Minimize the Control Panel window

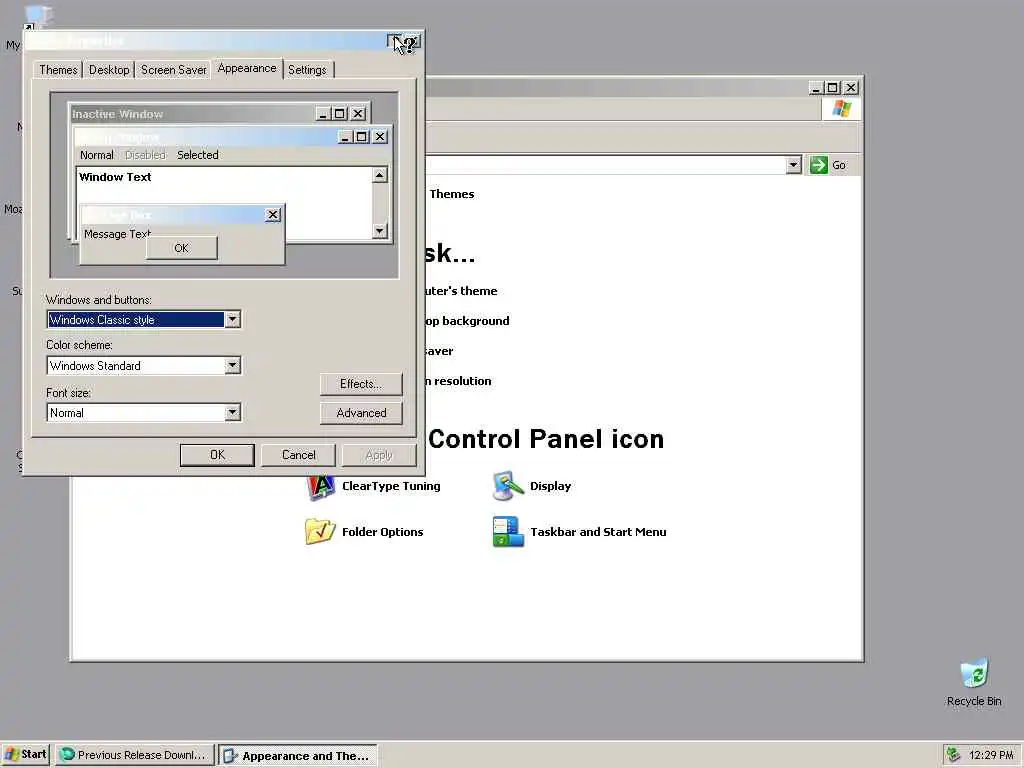(x=816, y=88)
